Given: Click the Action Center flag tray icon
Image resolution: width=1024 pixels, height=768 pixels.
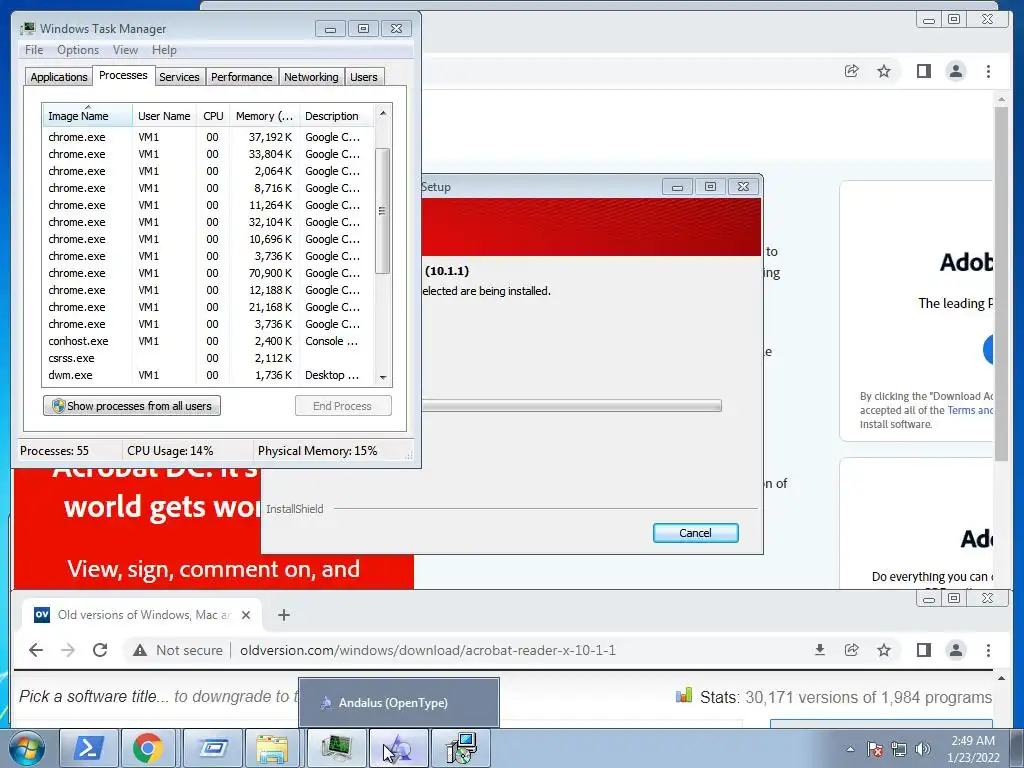Looking at the screenshot, I should click(874, 749).
